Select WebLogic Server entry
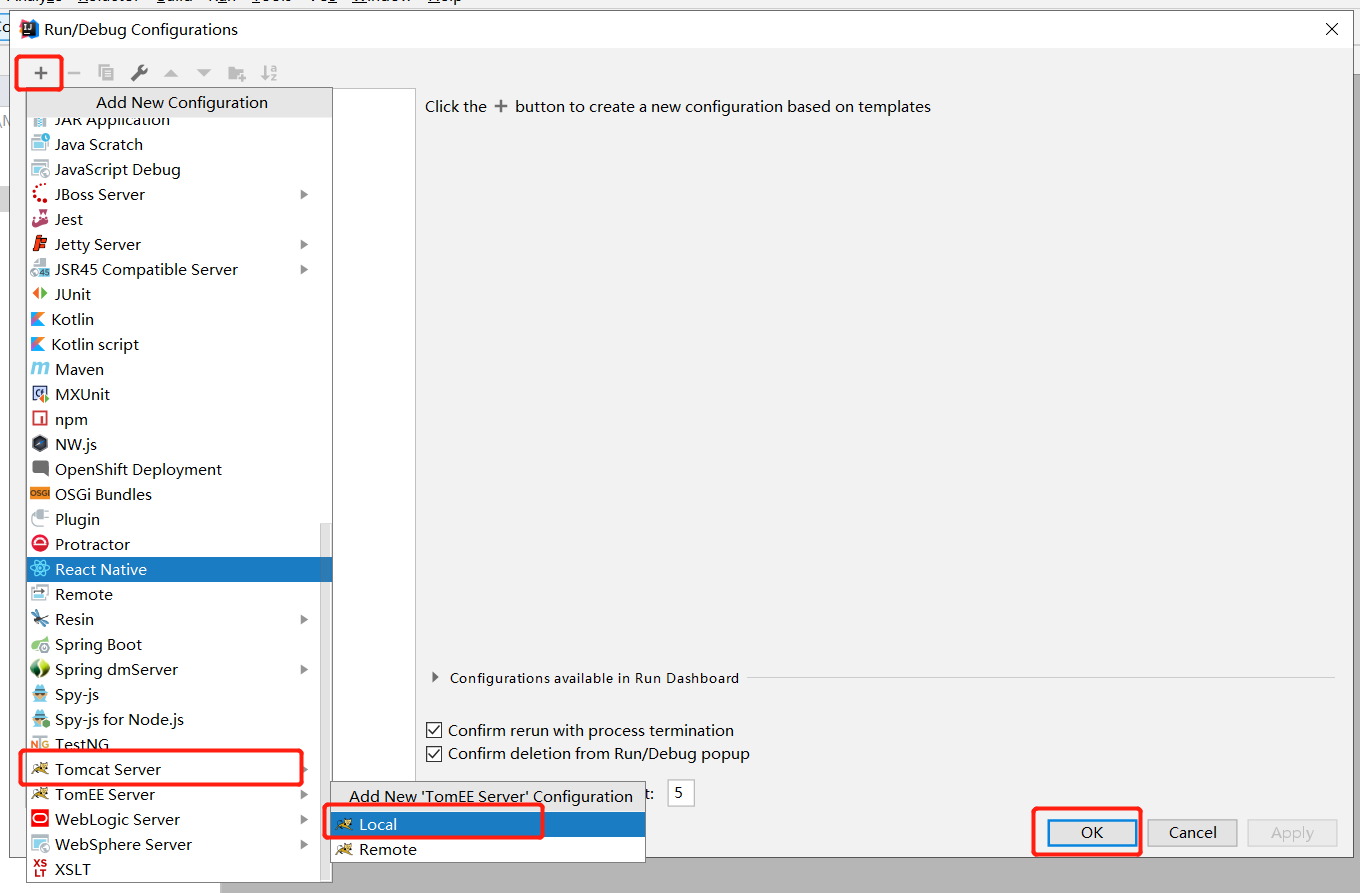Screen dimensions: 1360x893 (x=178, y=819)
